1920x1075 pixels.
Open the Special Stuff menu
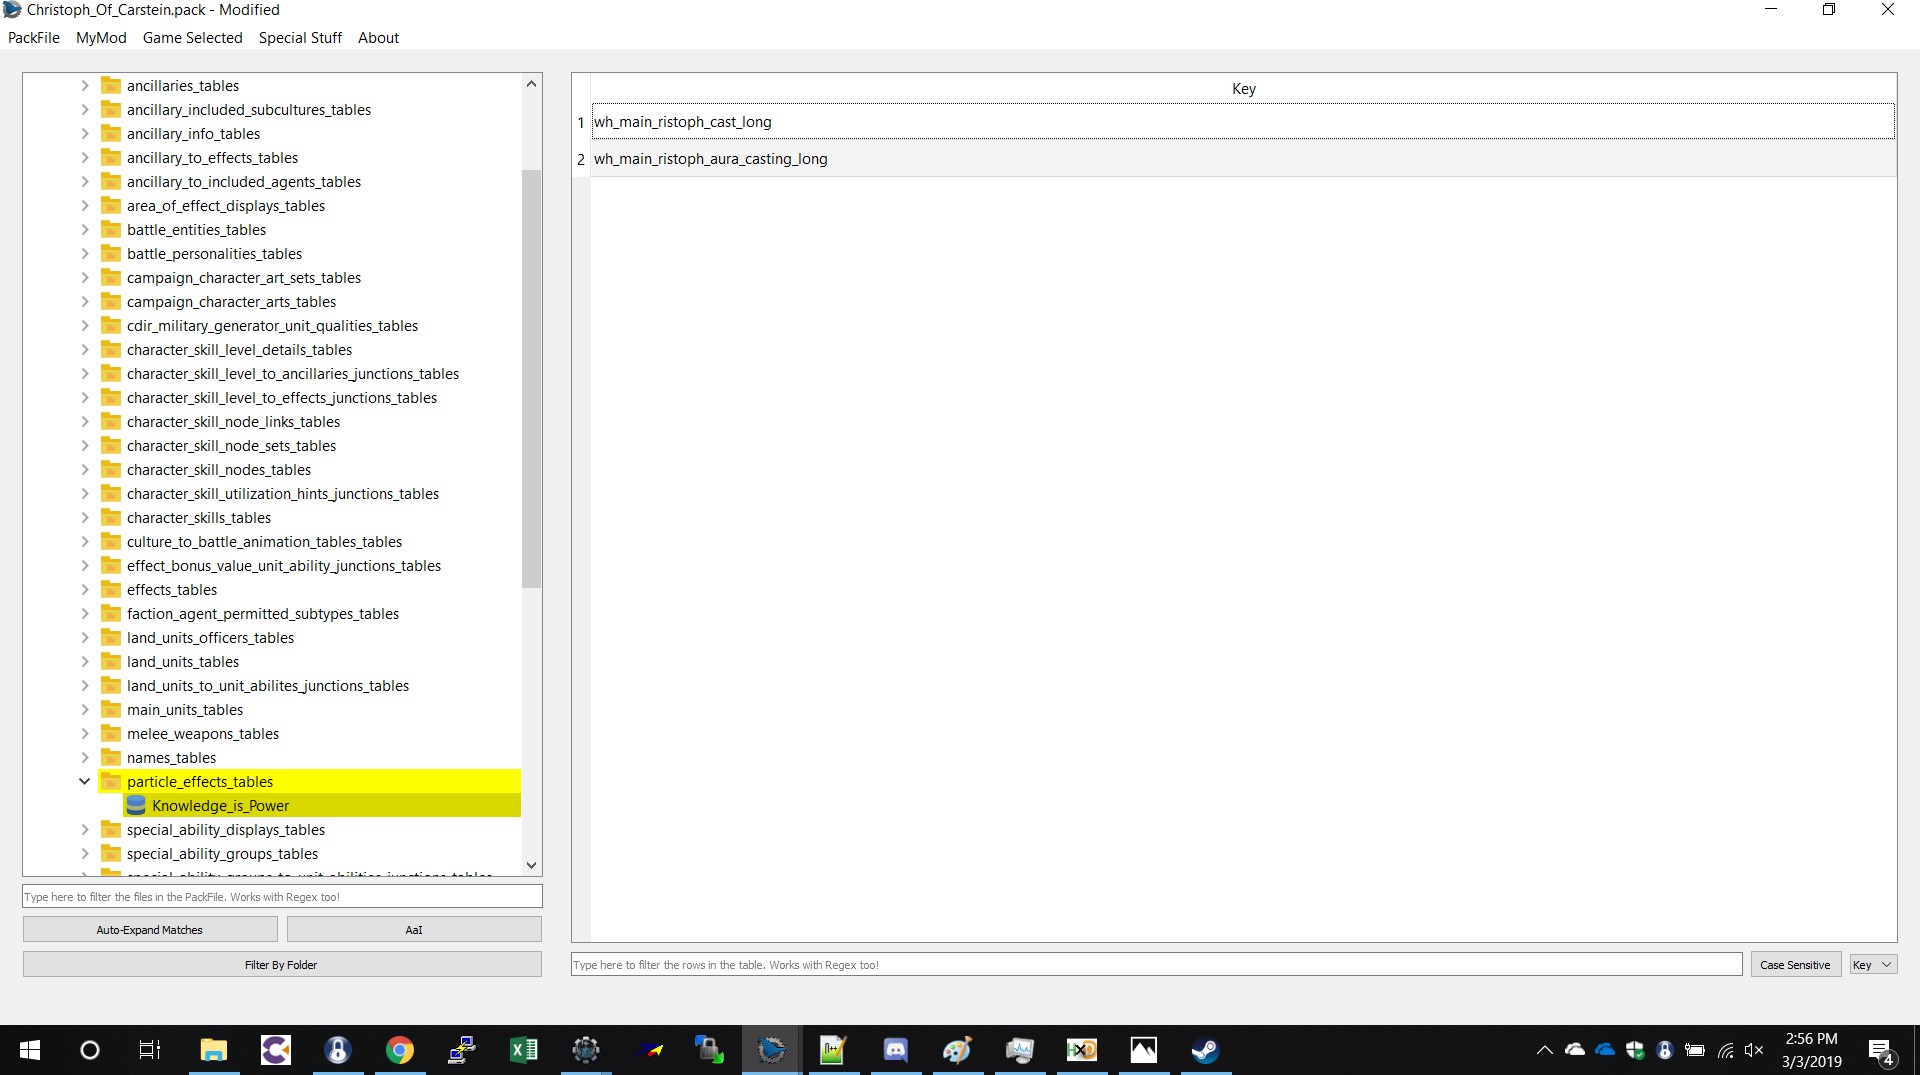point(300,37)
